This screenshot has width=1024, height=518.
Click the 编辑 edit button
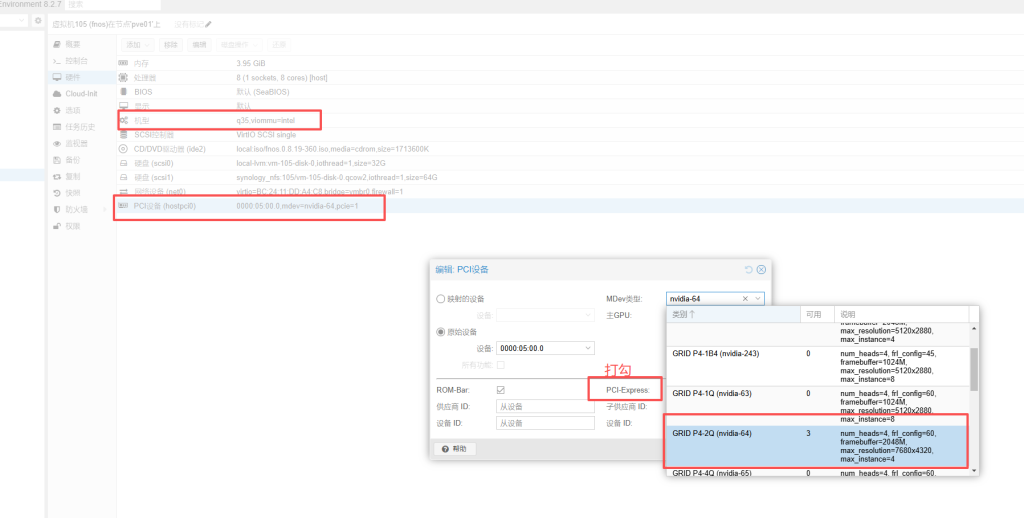(199, 45)
